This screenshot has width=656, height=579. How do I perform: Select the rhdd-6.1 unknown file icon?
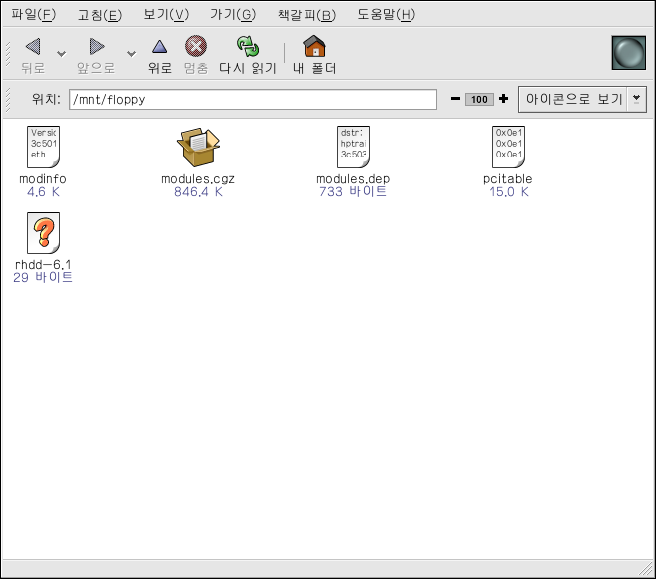click(43, 235)
